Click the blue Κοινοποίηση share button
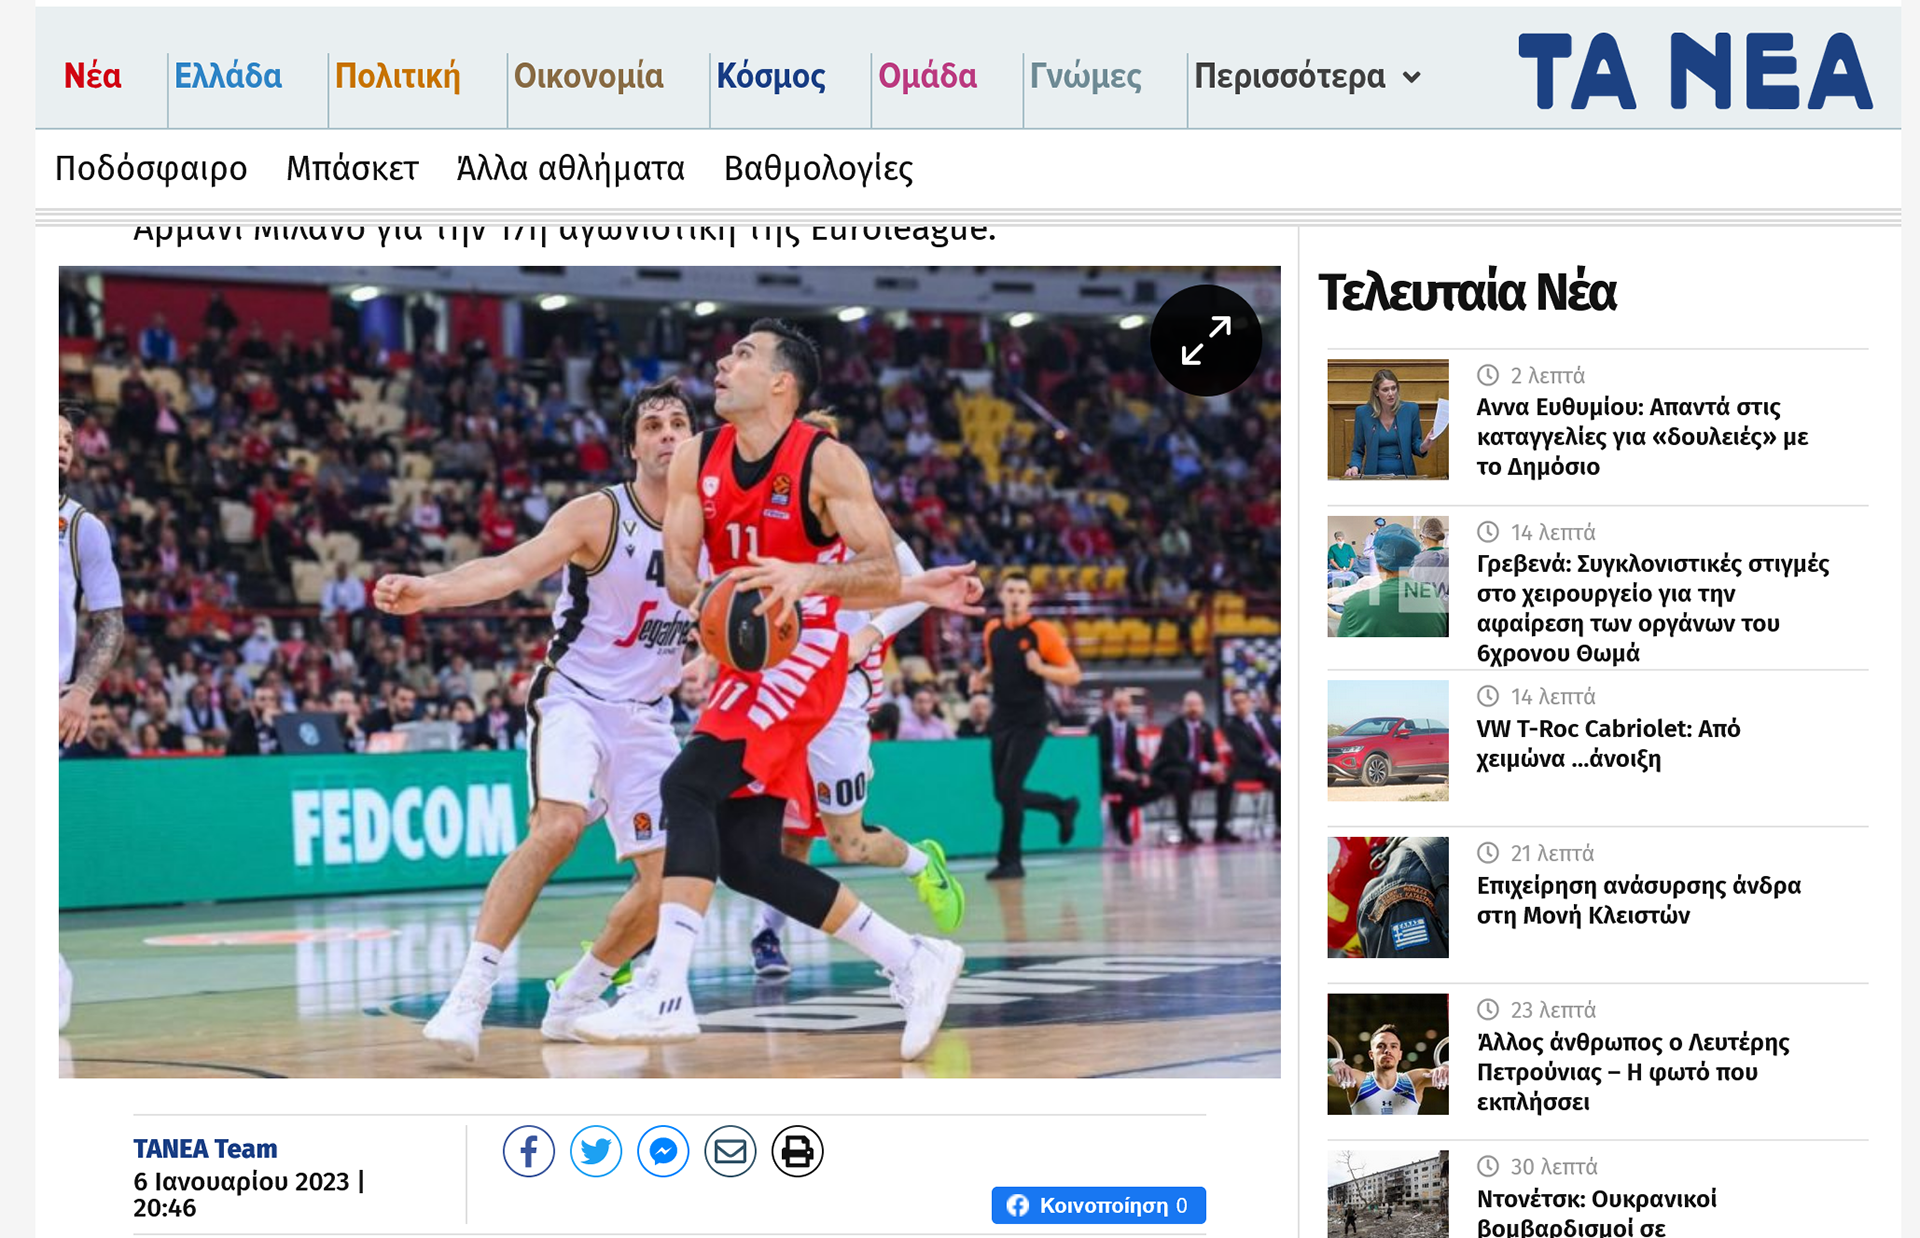 pos(1098,1205)
